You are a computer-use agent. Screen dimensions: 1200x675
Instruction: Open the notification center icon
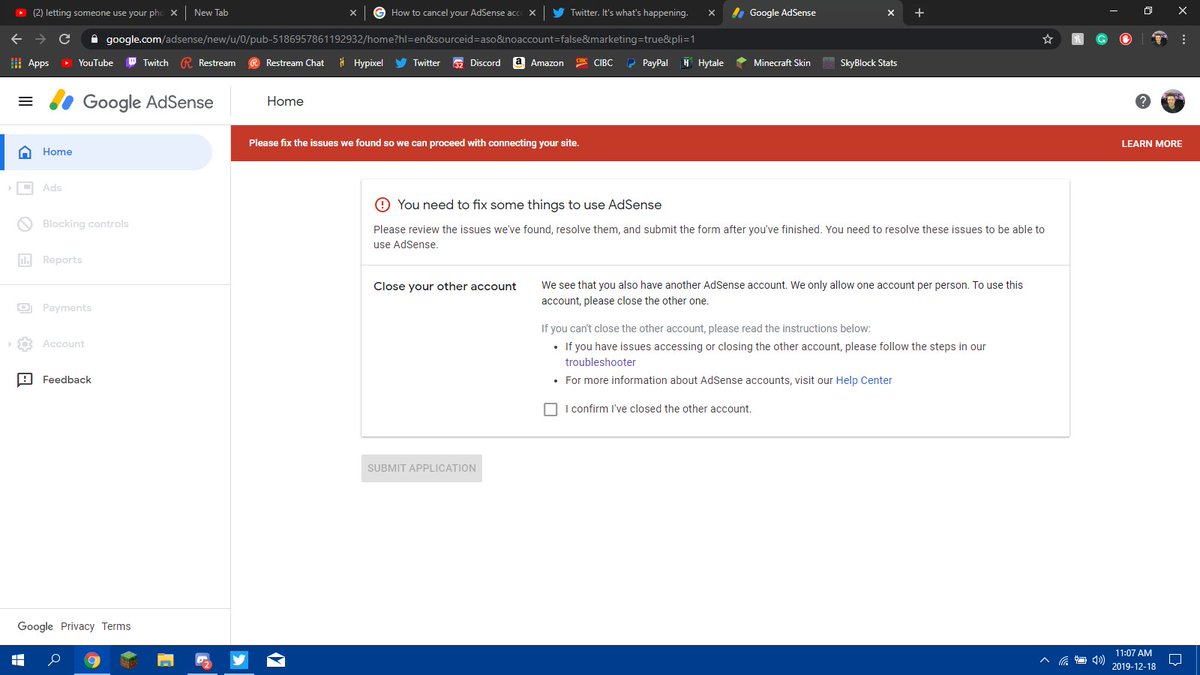click(1175, 660)
